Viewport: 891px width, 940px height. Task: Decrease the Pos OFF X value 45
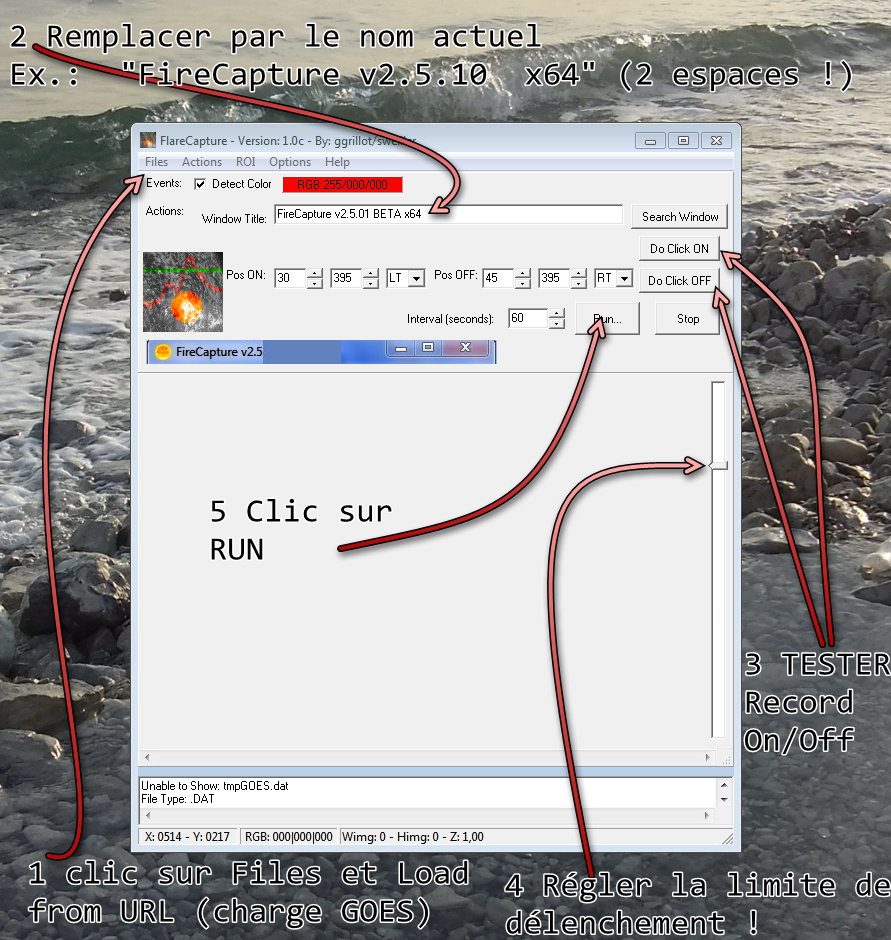523,283
